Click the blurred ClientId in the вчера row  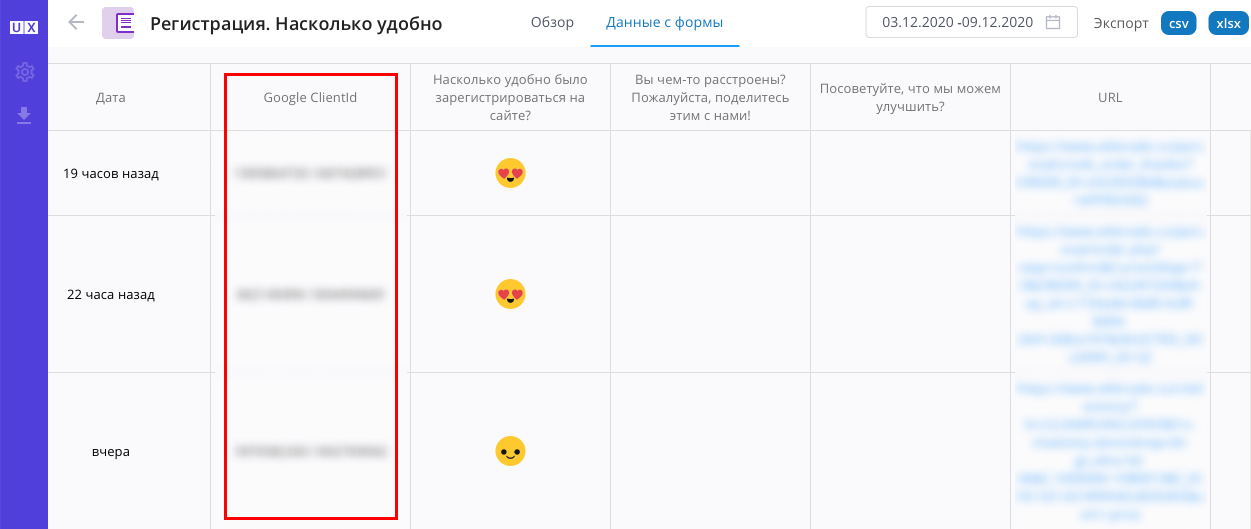[310, 451]
